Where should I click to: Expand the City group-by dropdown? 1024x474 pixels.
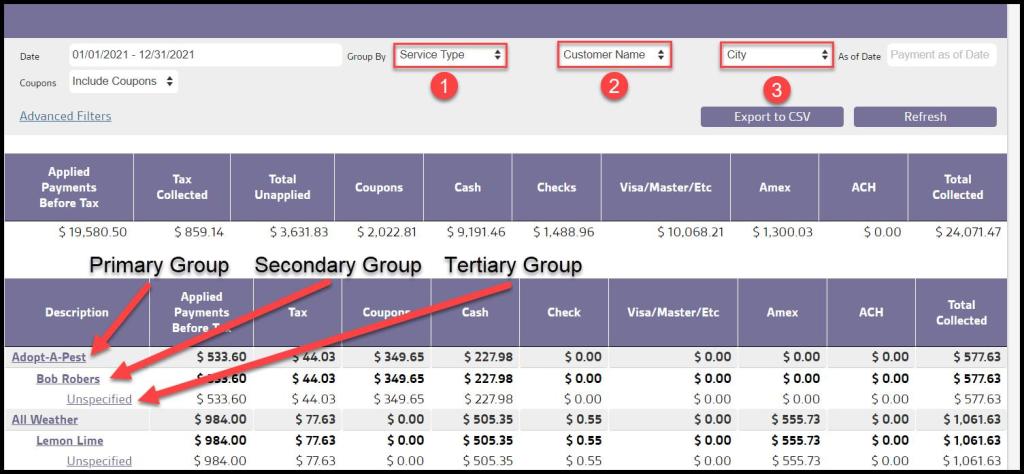pyautogui.click(x=777, y=55)
